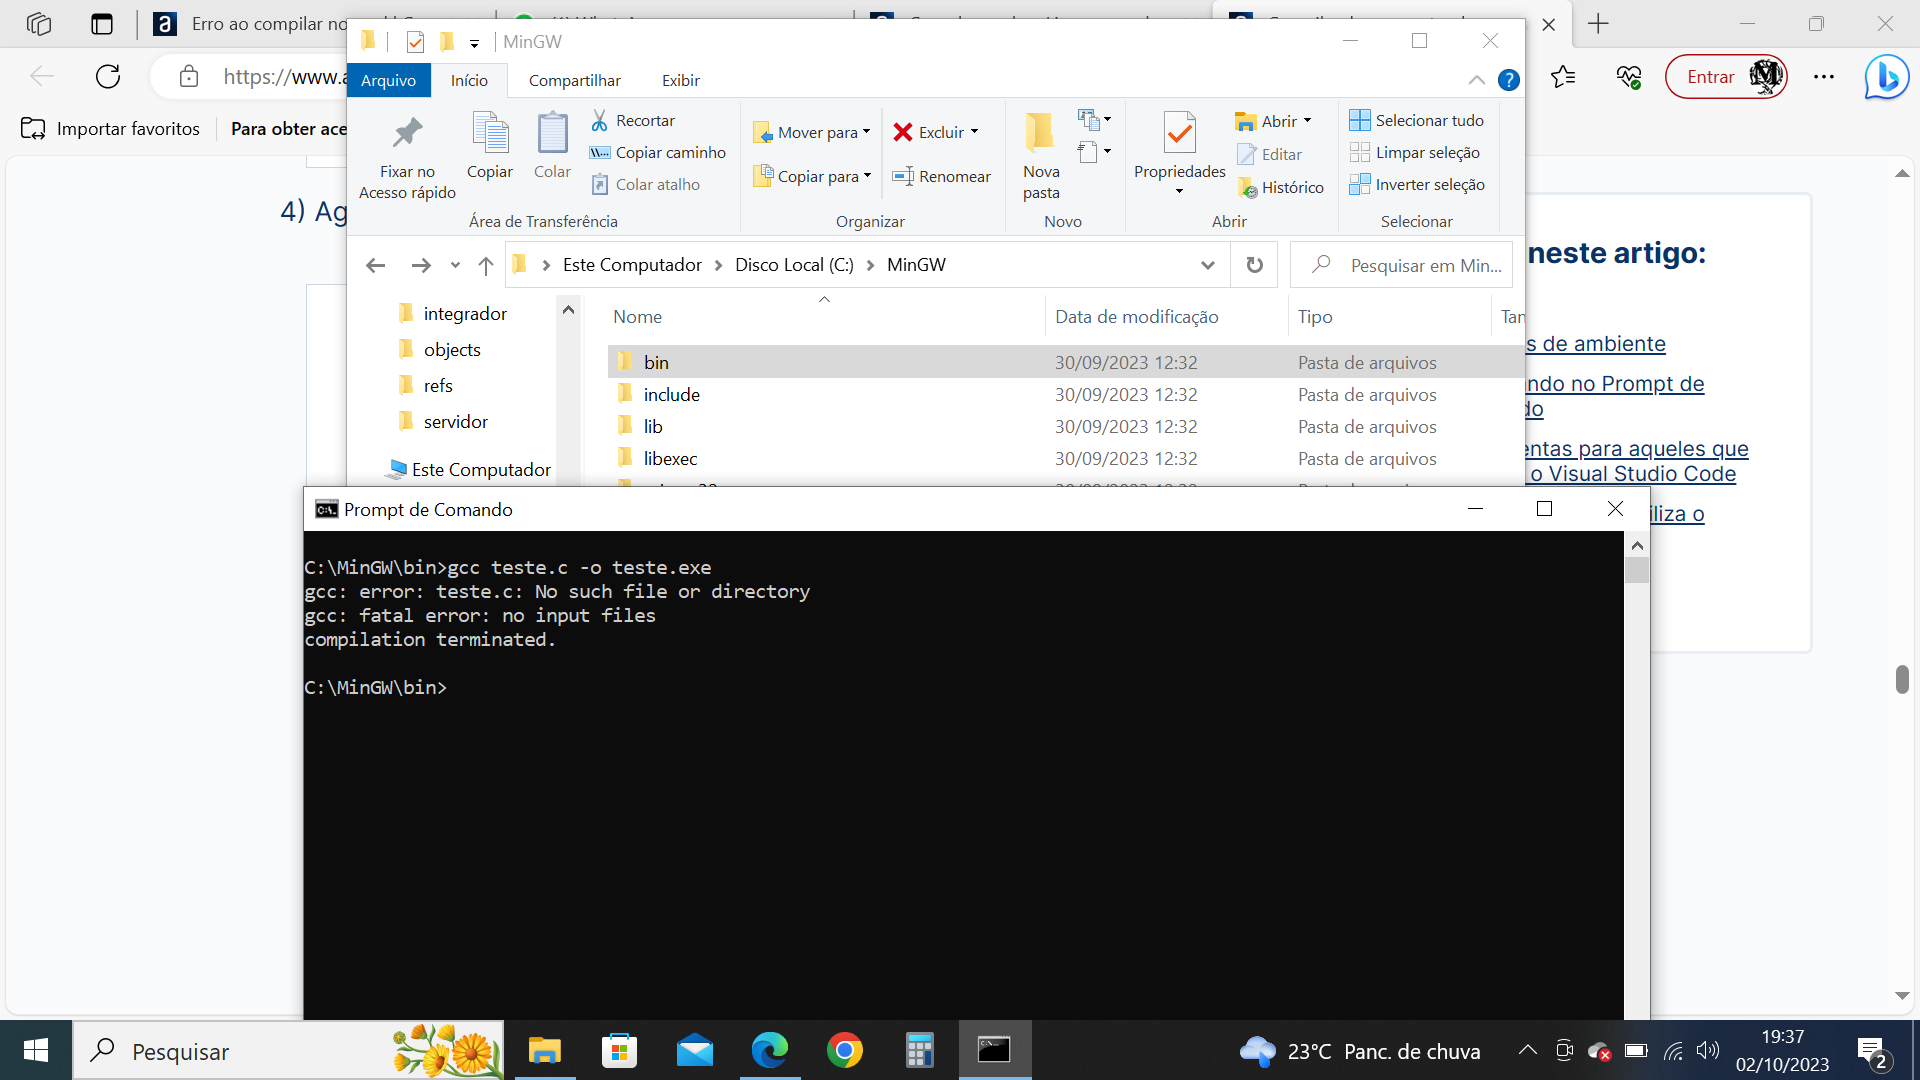Open the Mail app from the taskbar
1920x1080 pixels.
[695, 1051]
